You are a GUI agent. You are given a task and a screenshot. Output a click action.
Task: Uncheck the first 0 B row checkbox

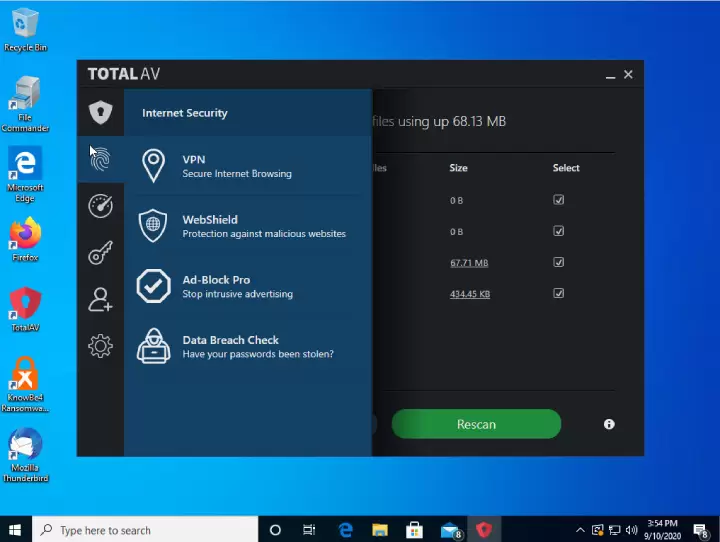point(558,200)
